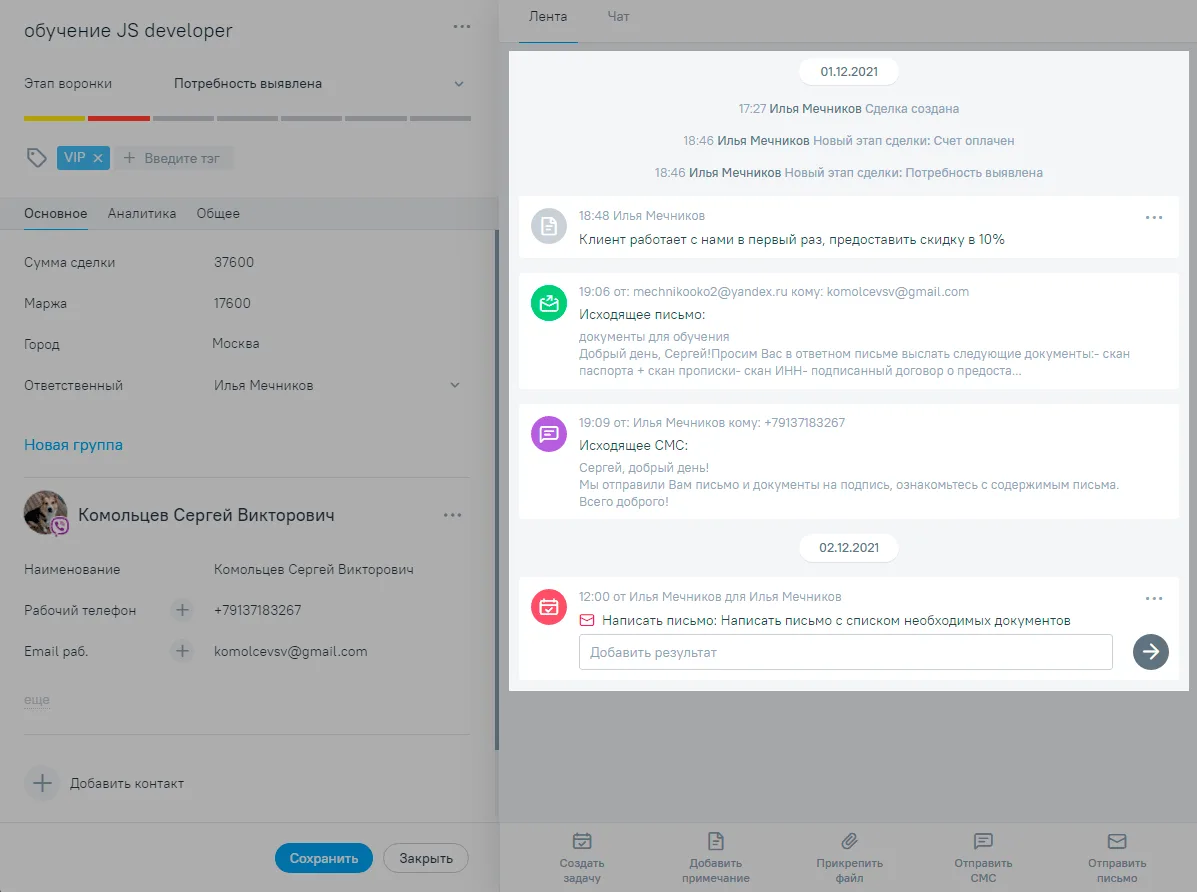The image size is (1197, 892).
Task: Click the Сохранить button
Action: pyautogui.click(x=324, y=858)
